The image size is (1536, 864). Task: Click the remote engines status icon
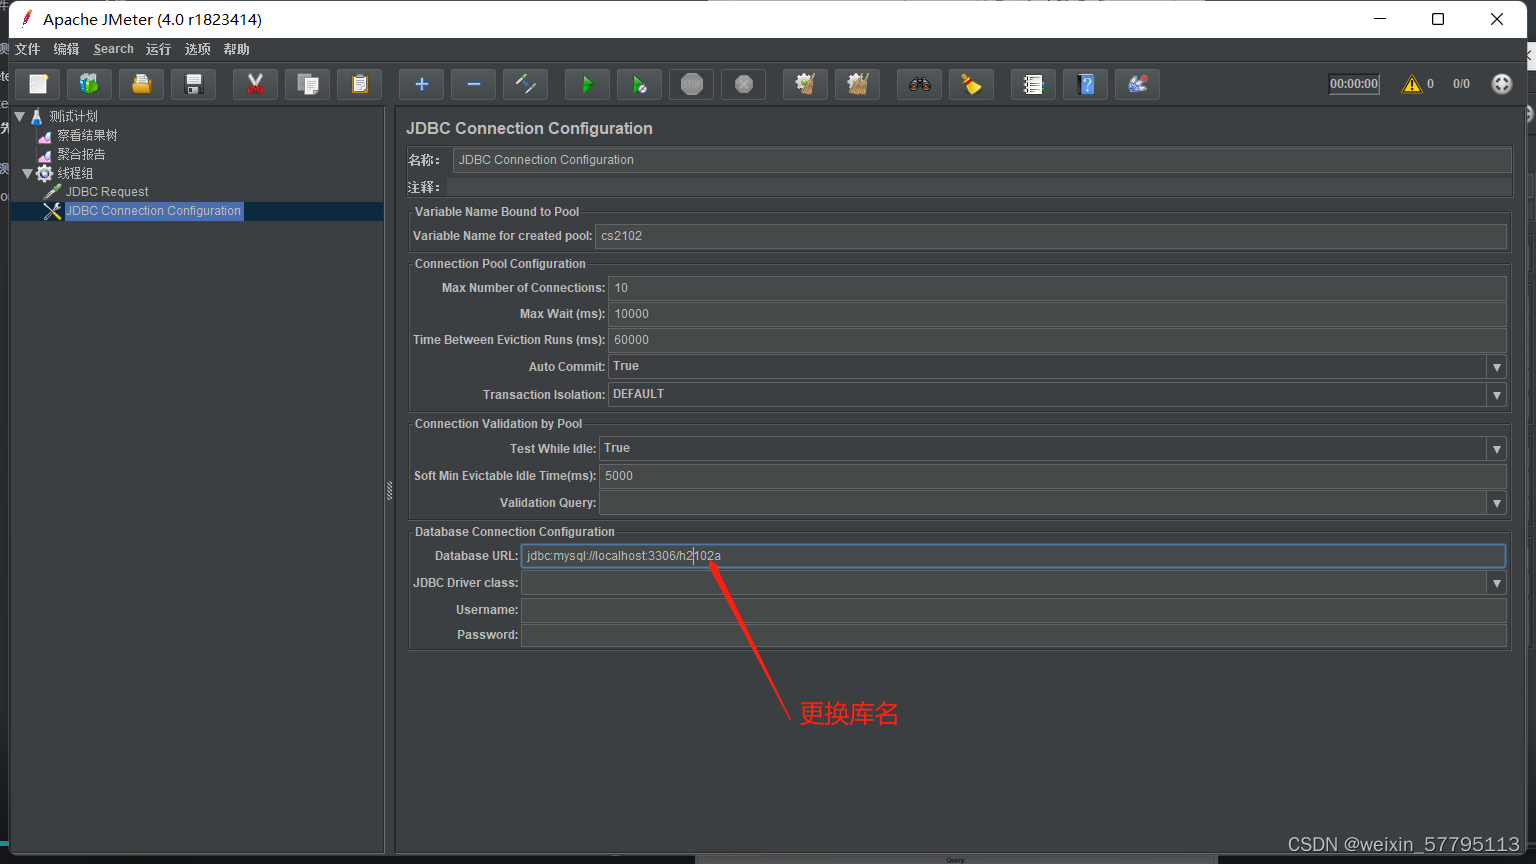pos(1502,84)
